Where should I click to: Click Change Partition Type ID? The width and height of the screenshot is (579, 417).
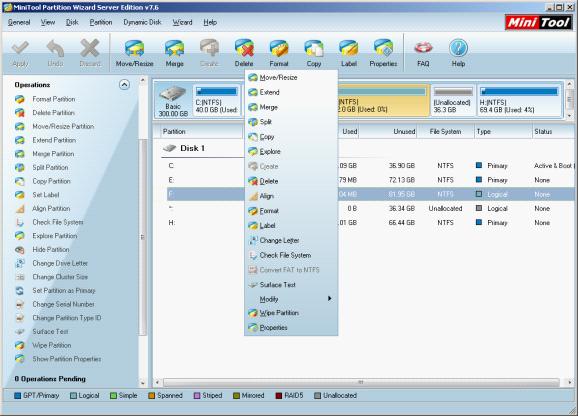(x=66, y=318)
